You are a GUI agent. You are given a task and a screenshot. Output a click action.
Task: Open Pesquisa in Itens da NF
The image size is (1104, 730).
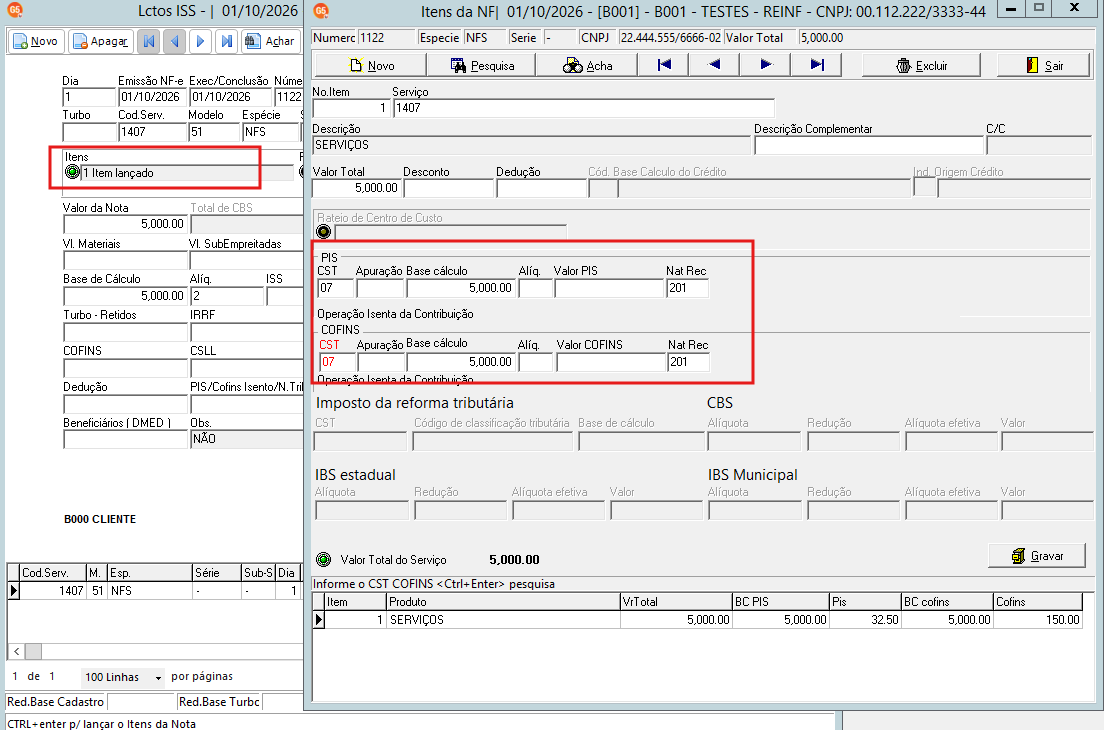tap(482, 65)
